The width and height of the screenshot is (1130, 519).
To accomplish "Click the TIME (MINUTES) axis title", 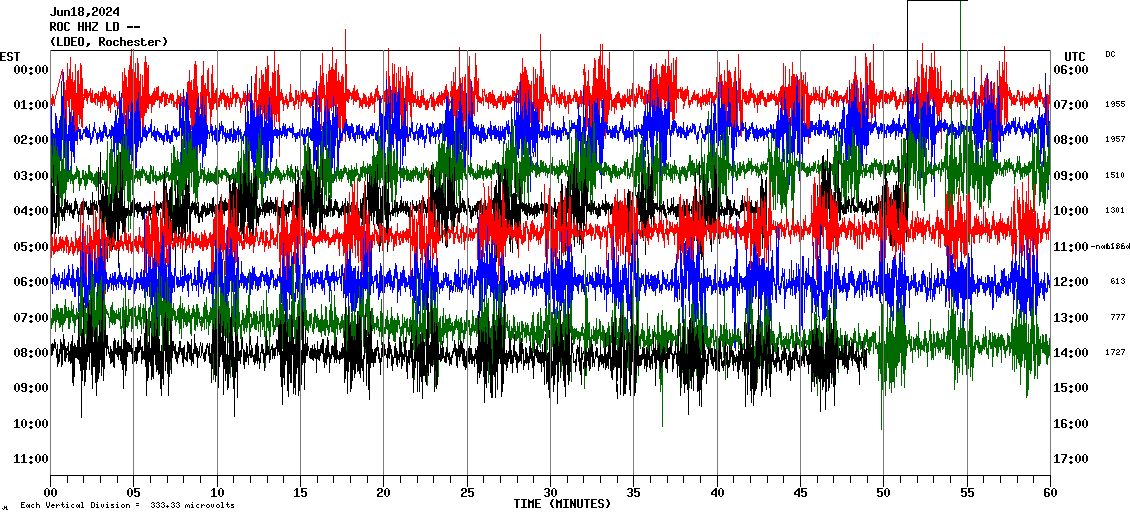I will 562,504.
